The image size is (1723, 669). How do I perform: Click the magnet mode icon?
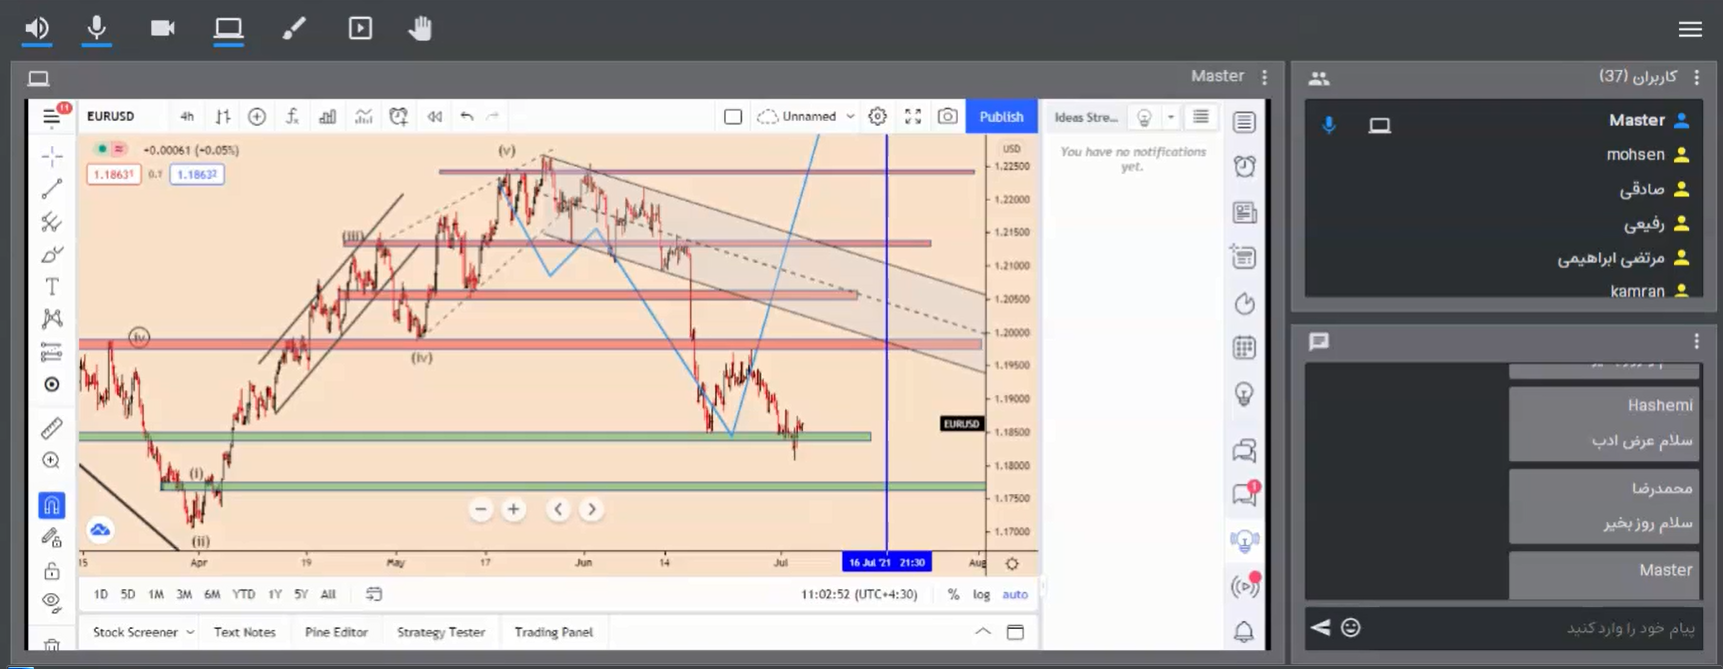click(52, 505)
